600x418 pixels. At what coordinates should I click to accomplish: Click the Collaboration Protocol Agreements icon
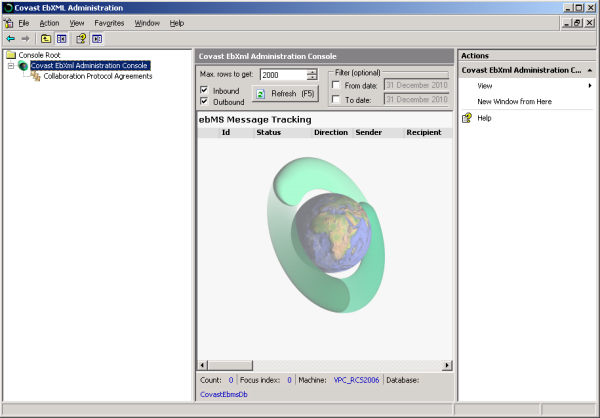click(36, 76)
